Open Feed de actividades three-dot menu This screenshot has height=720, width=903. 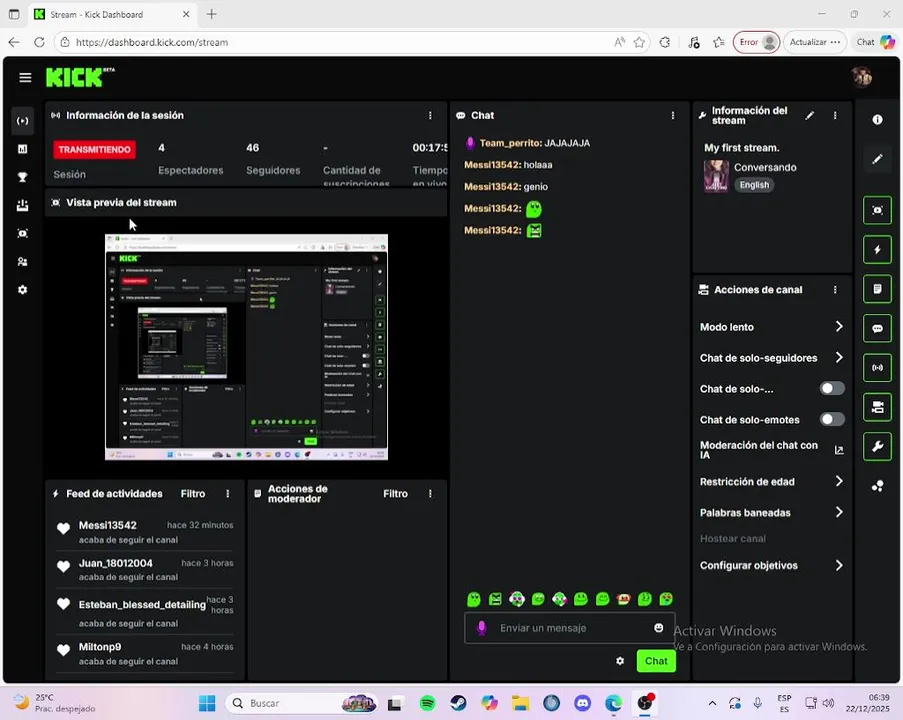point(228,494)
